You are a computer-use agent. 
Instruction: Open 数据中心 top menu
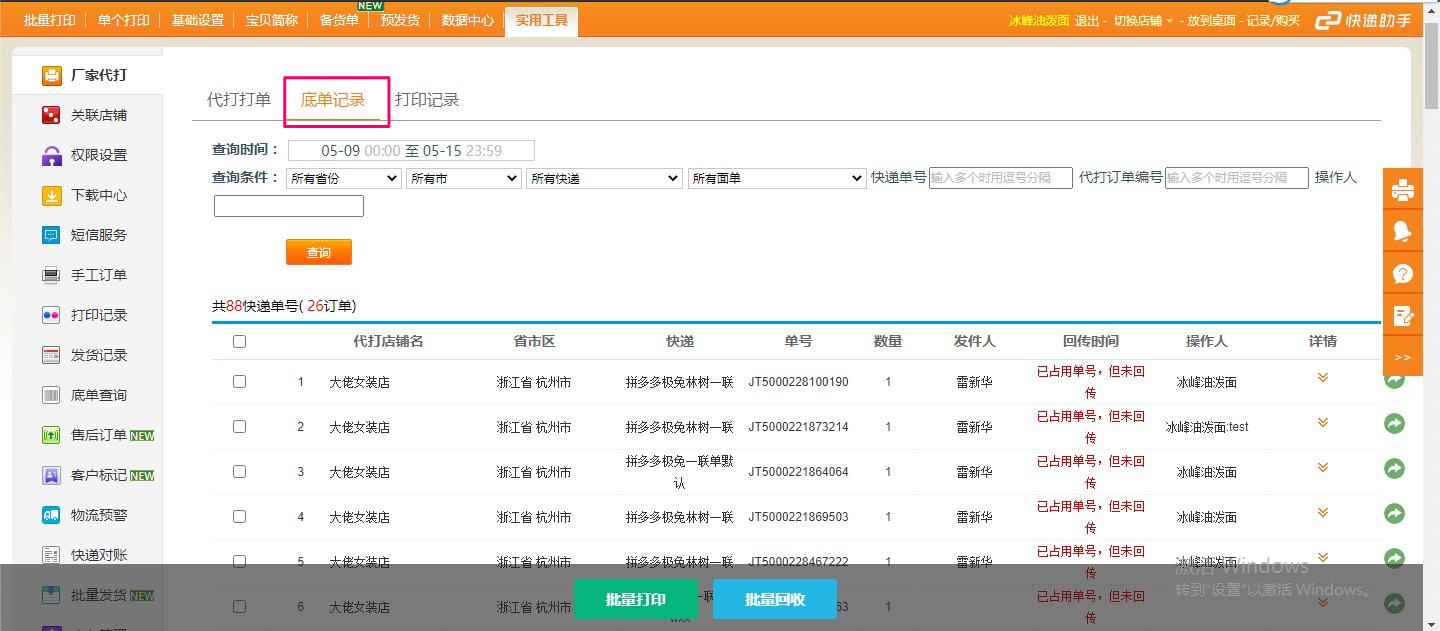coord(467,20)
